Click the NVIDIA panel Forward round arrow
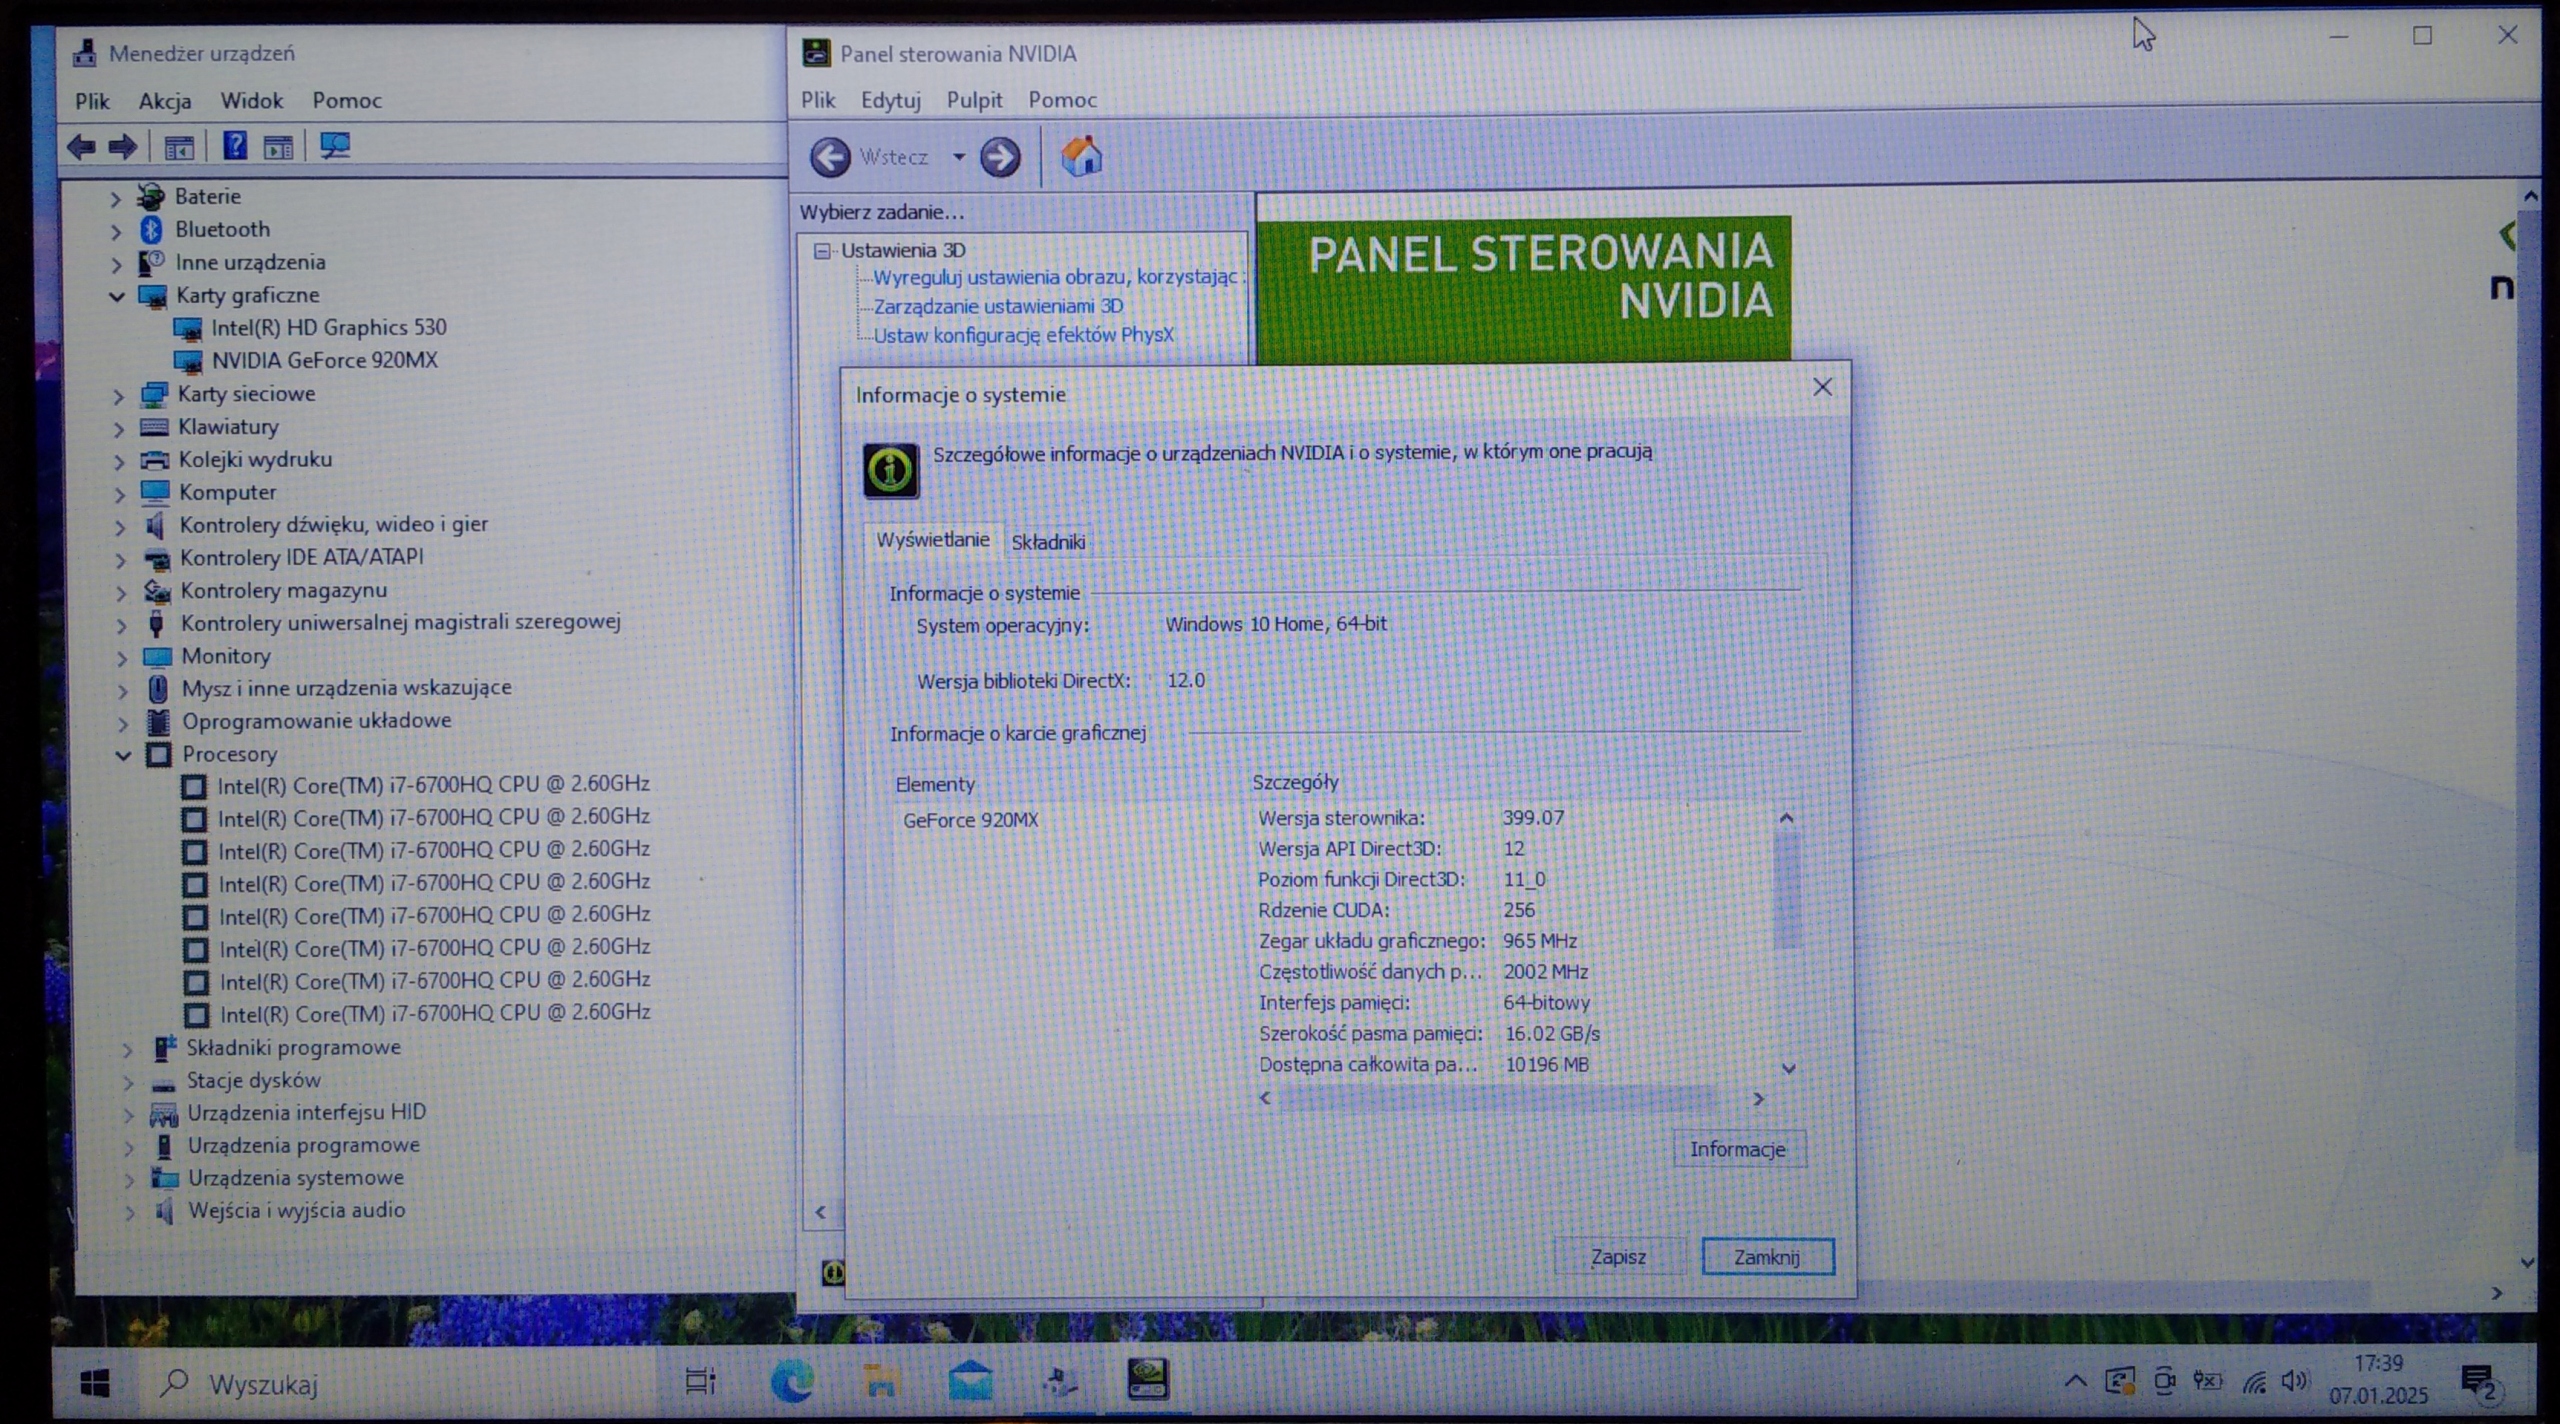The image size is (2560, 1424). click(x=1000, y=157)
